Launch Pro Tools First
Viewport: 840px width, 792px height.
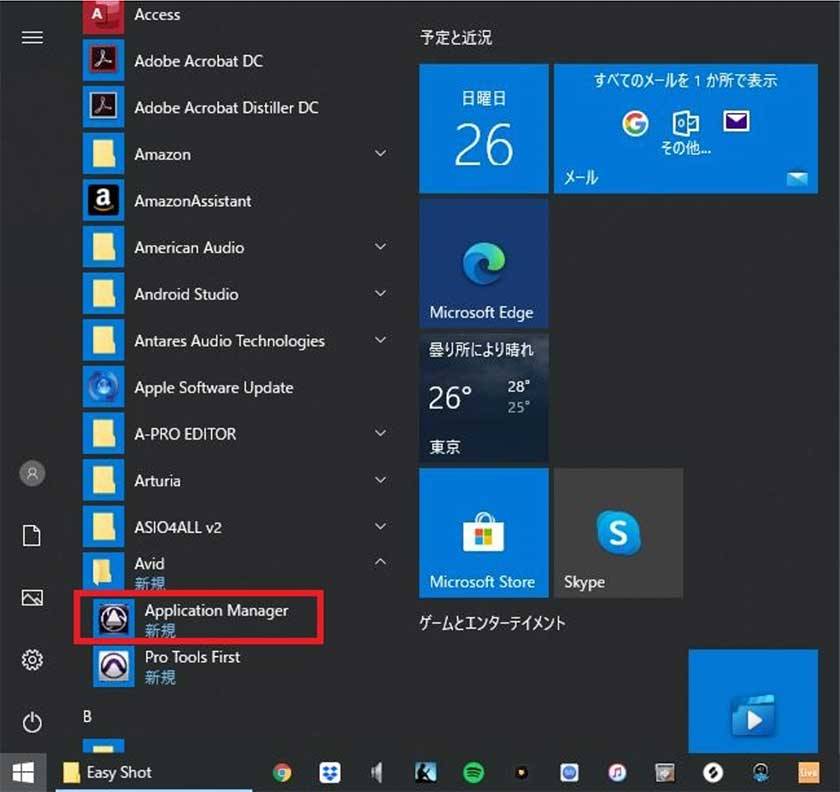pos(240,666)
